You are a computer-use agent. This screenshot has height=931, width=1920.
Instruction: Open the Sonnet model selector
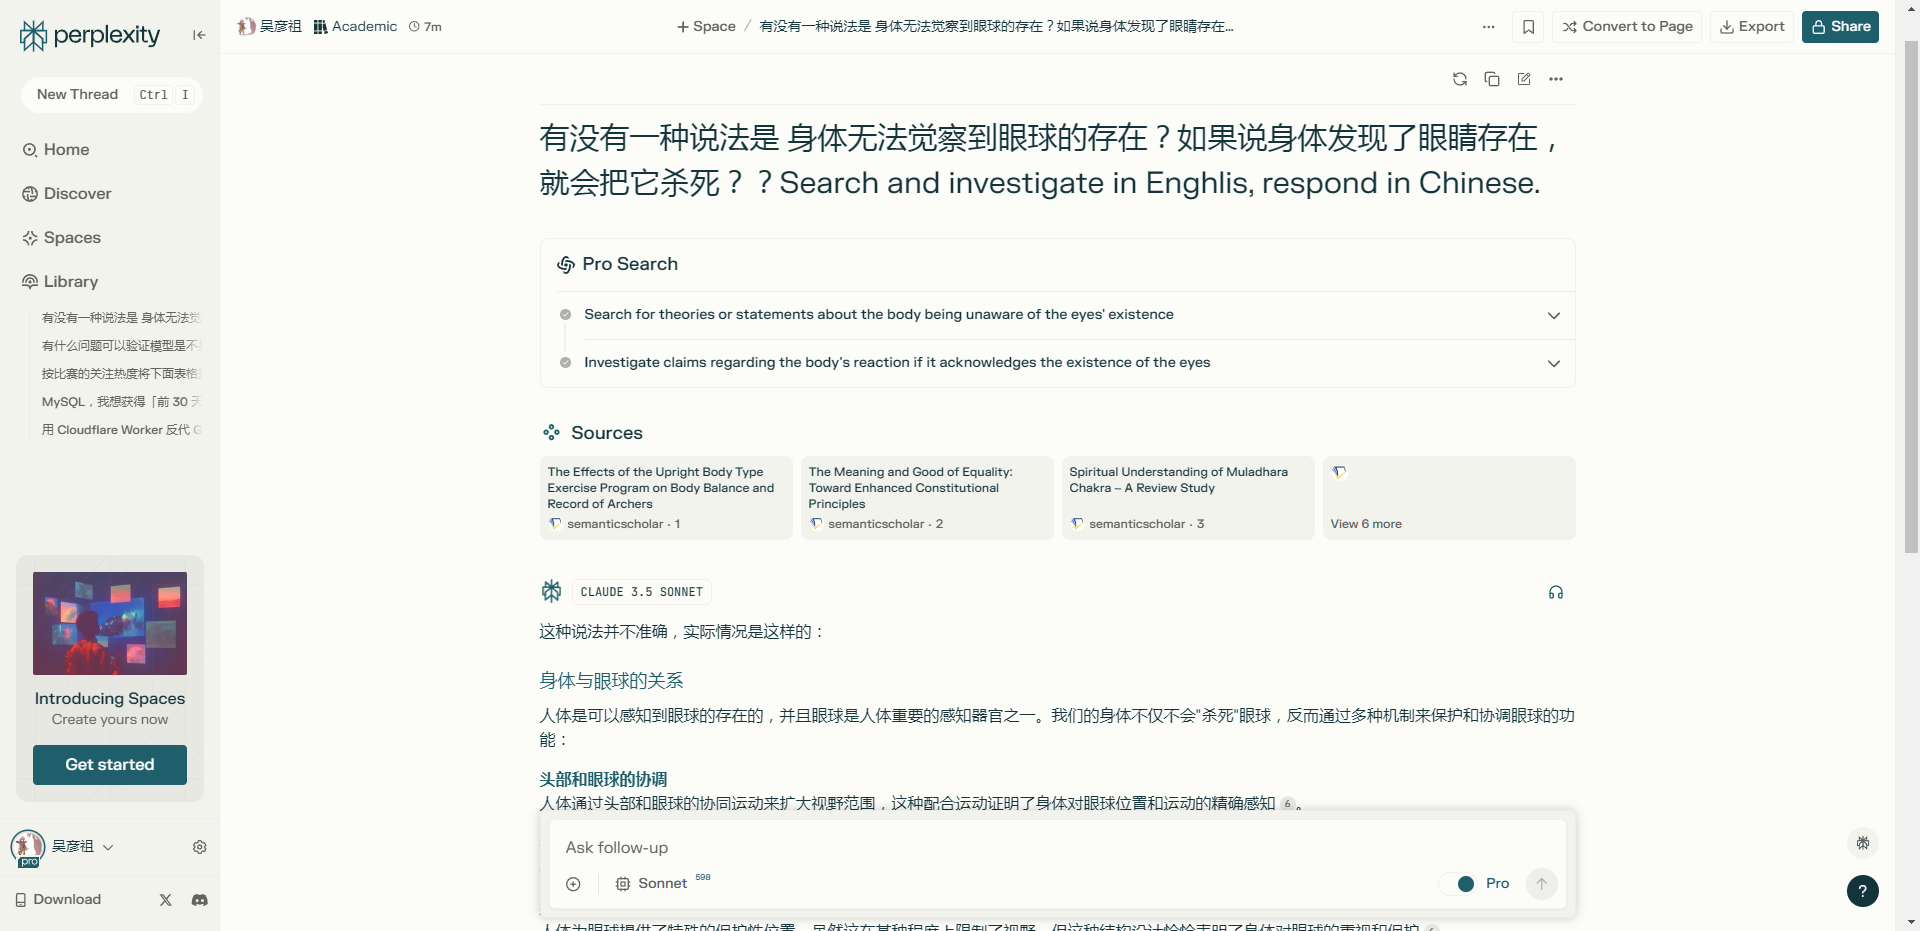(651, 884)
